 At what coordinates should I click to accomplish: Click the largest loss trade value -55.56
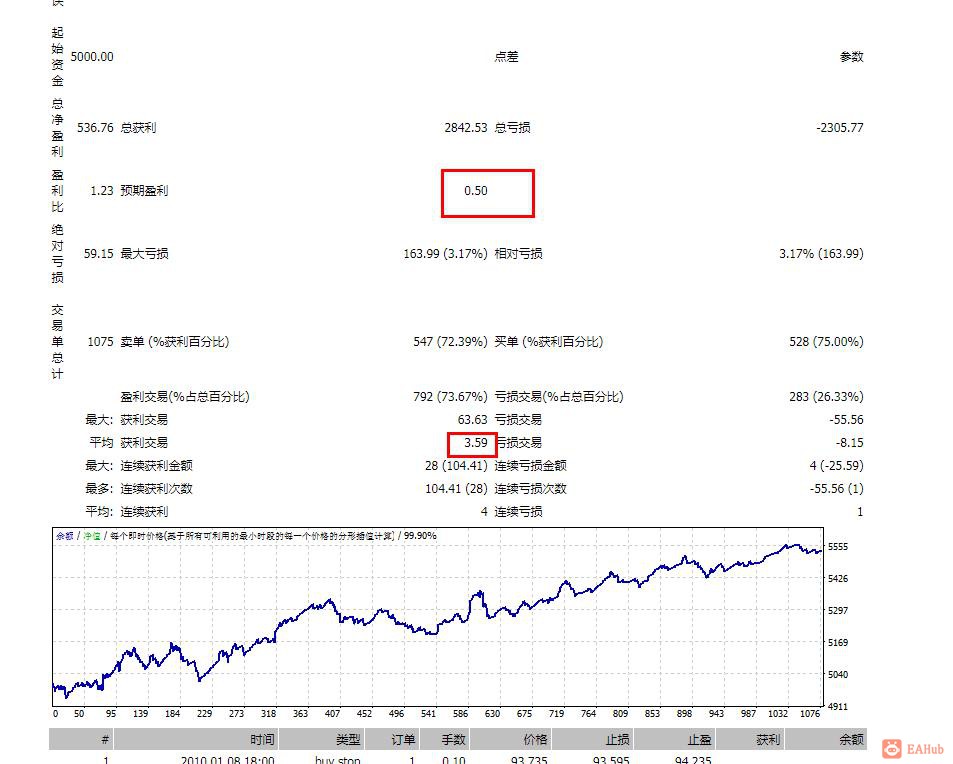[x=846, y=420]
